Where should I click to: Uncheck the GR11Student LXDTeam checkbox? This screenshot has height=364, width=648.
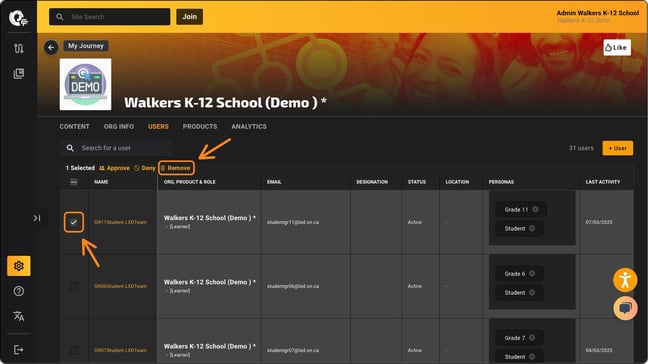click(74, 222)
